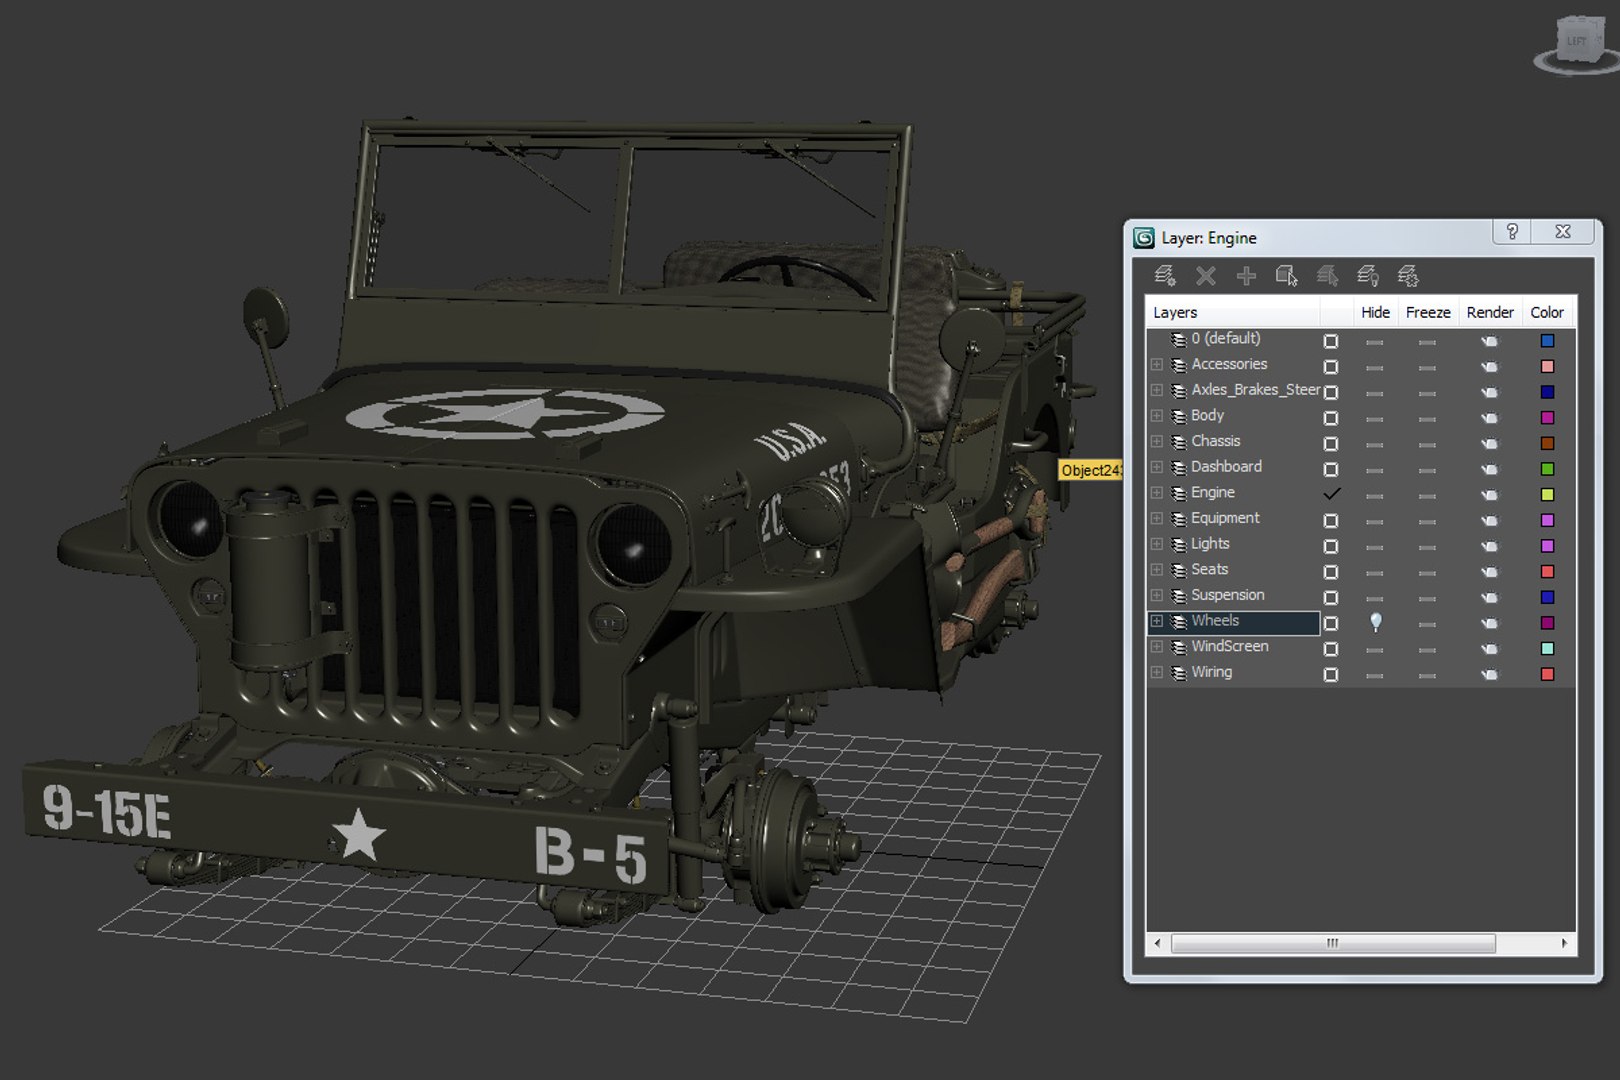Click the Render column header

click(x=1490, y=312)
